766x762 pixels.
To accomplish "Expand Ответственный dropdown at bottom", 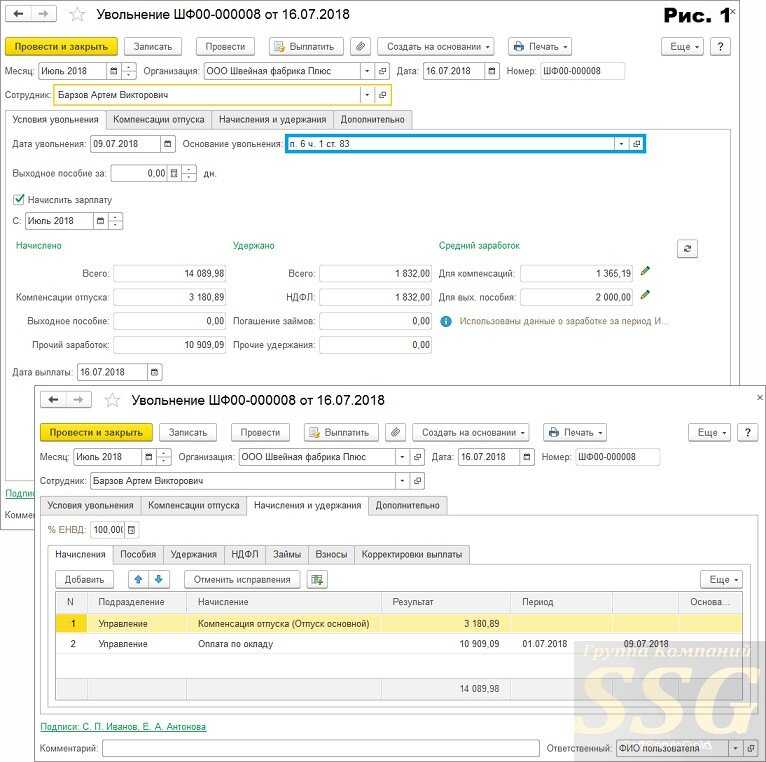I will 735,748.
